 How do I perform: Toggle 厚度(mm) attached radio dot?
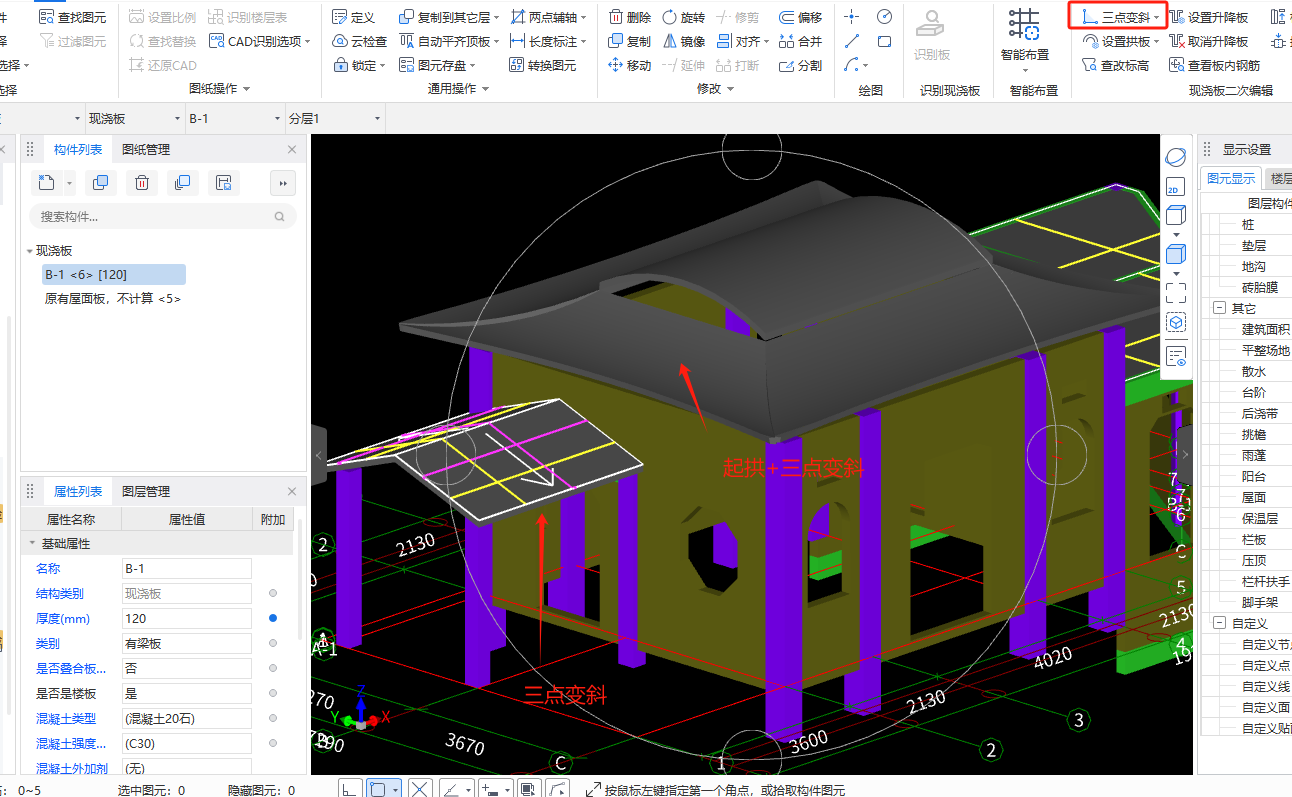273,618
